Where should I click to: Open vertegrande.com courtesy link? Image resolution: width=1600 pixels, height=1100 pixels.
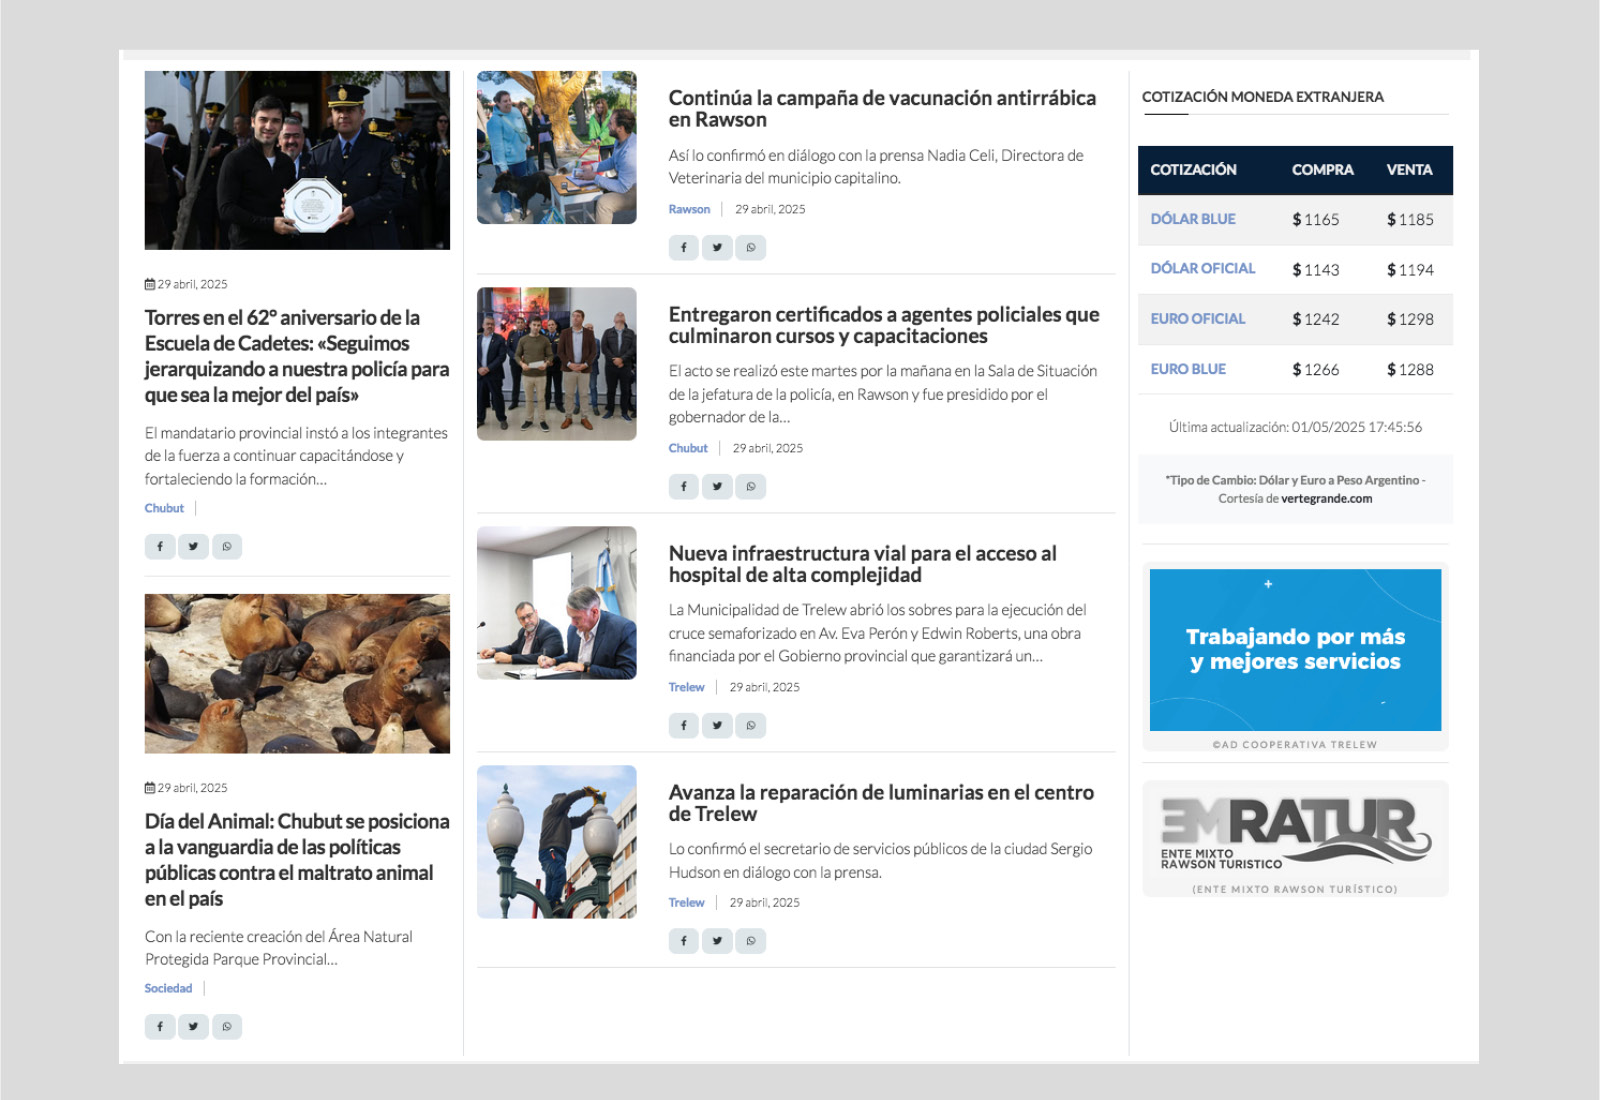tap(1326, 499)
